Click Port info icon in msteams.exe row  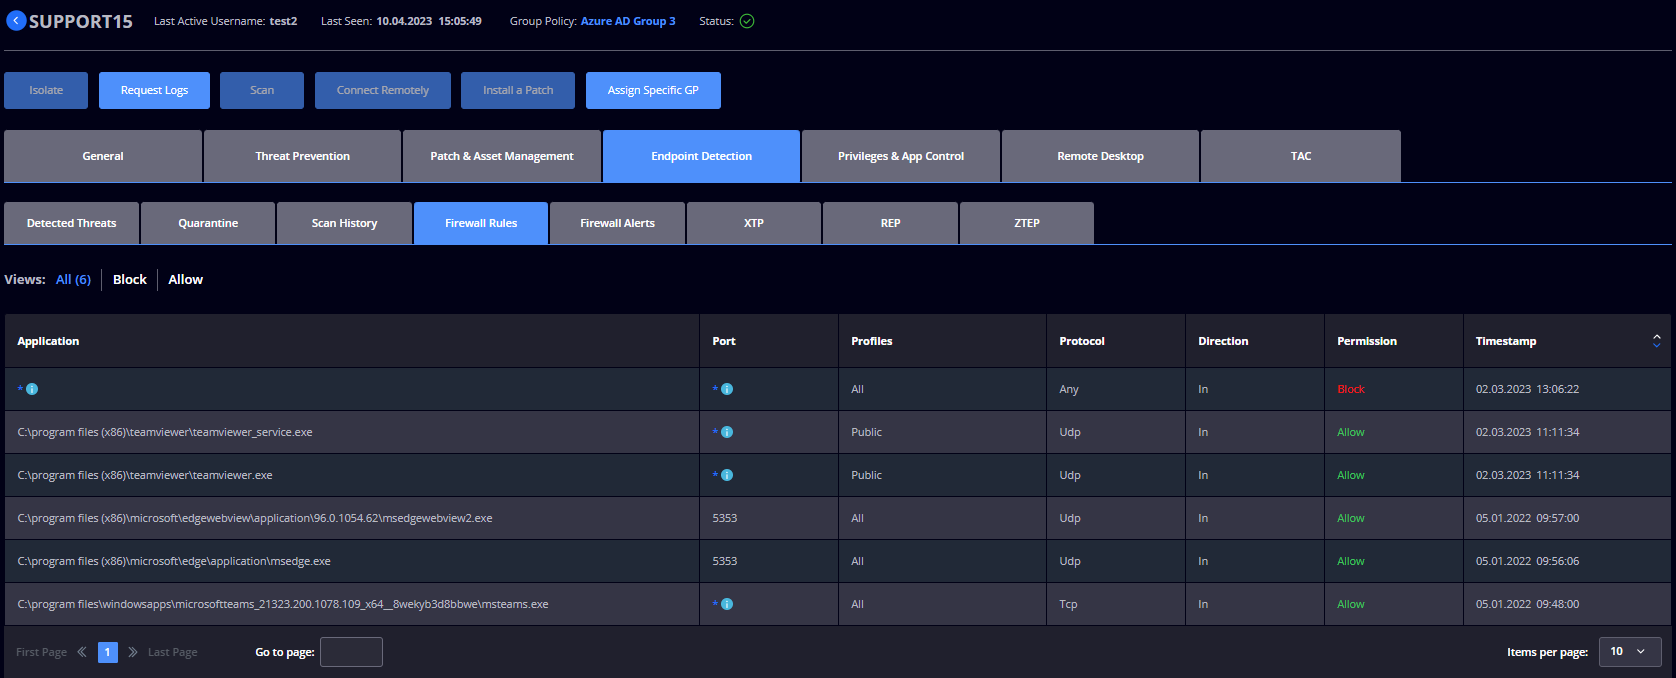727,604
